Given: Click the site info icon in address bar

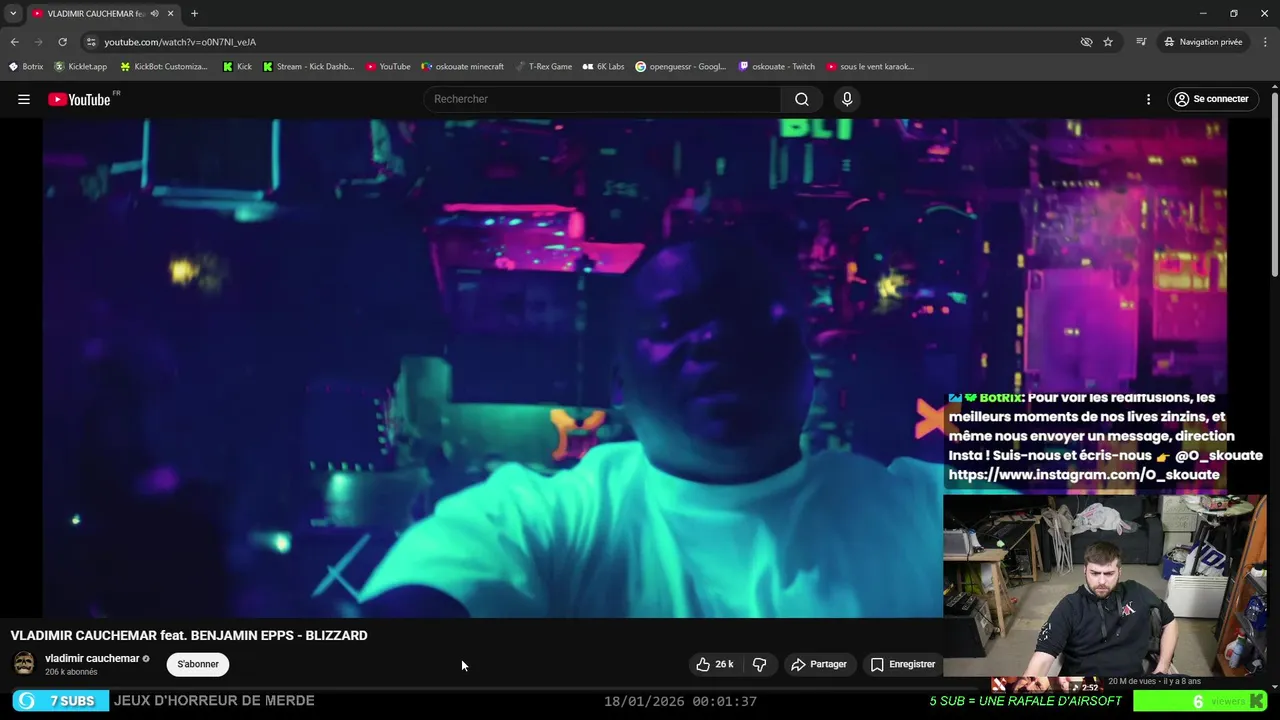Looking at the screenshot, I should pyautogui.click(x=91, y=42).
